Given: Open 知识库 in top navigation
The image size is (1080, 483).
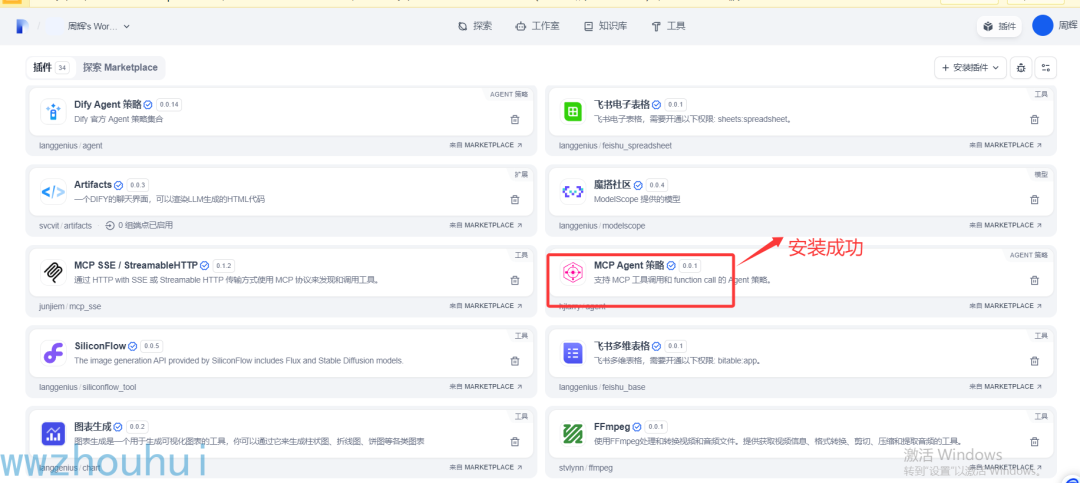Looking at the screenshot, I should [x=605, y=26].
